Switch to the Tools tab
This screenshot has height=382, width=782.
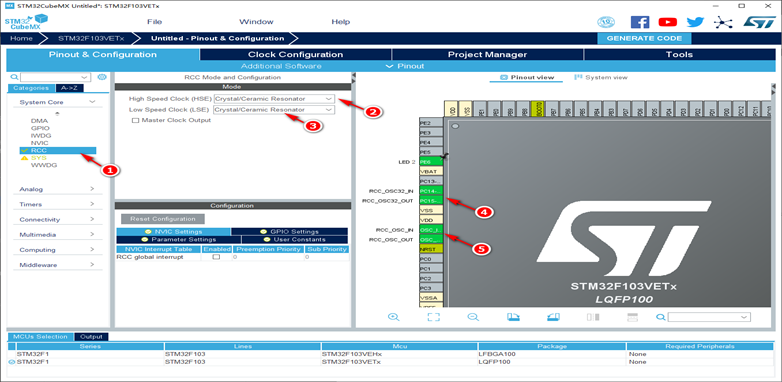point(679,54)
